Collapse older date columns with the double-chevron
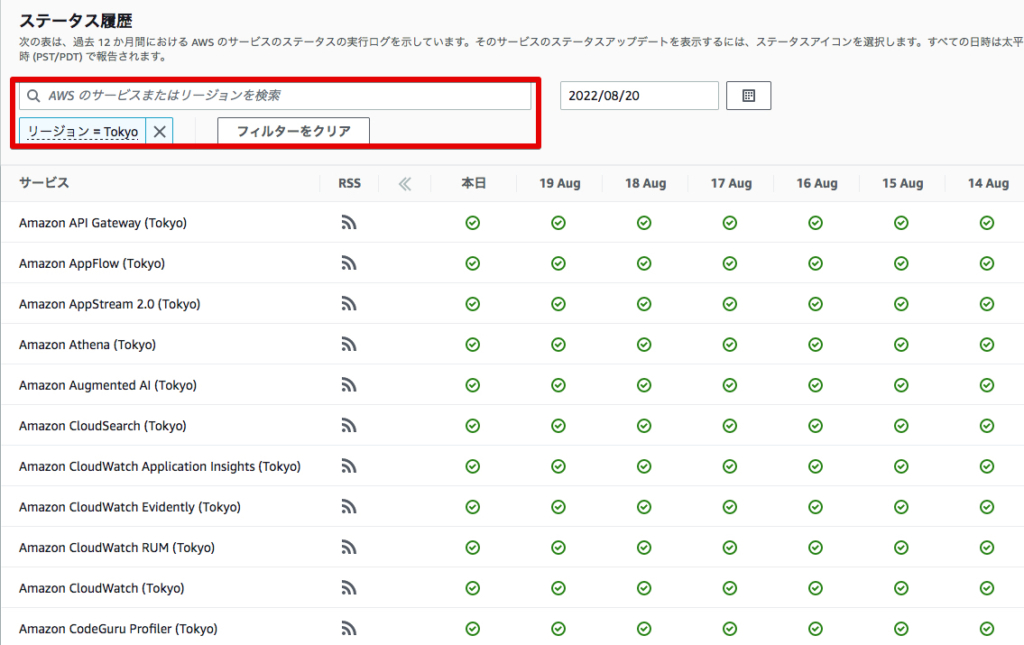This screenshot has width=1024, height=645. 406,183
